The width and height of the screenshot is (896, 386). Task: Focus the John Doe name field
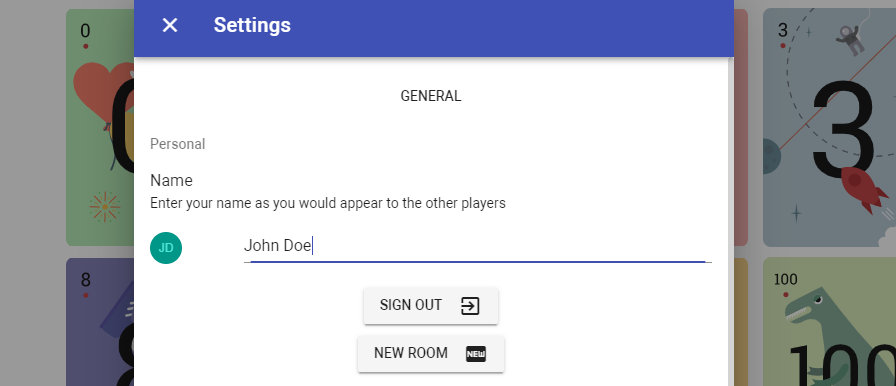click(x=478, y=246)
